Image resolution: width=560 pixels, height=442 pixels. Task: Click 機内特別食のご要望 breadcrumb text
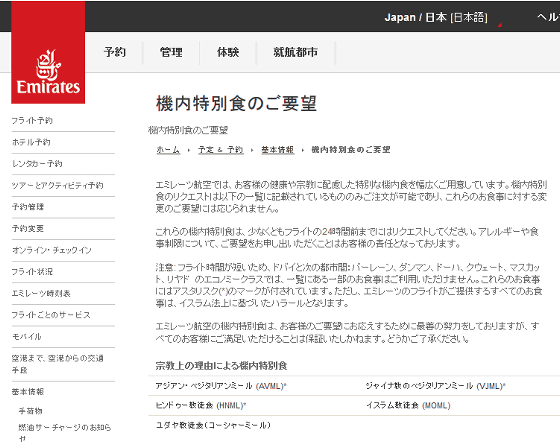point(351,150)
